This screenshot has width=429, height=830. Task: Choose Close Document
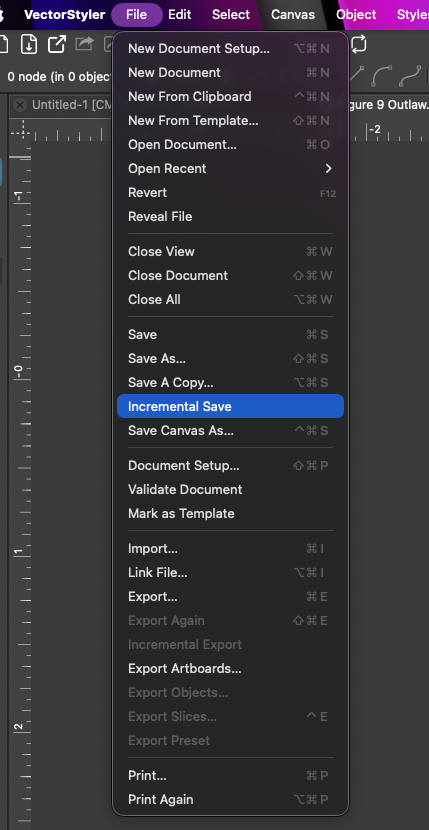(230, 275)
